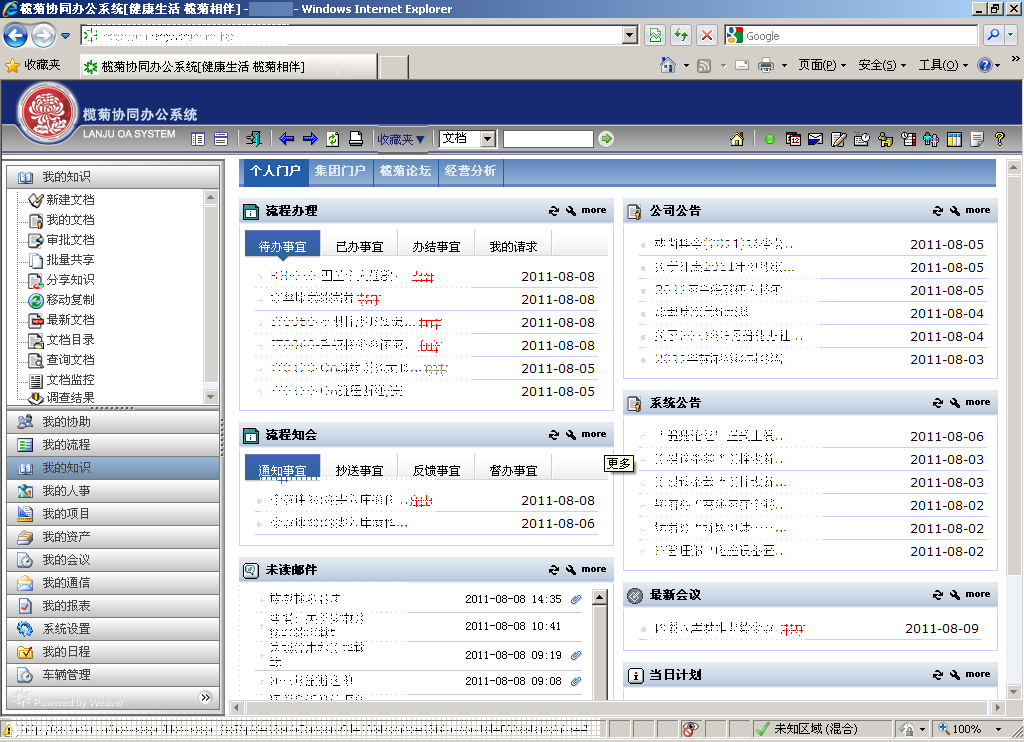Switch to the 集团门户 tab

pos(340,171)
